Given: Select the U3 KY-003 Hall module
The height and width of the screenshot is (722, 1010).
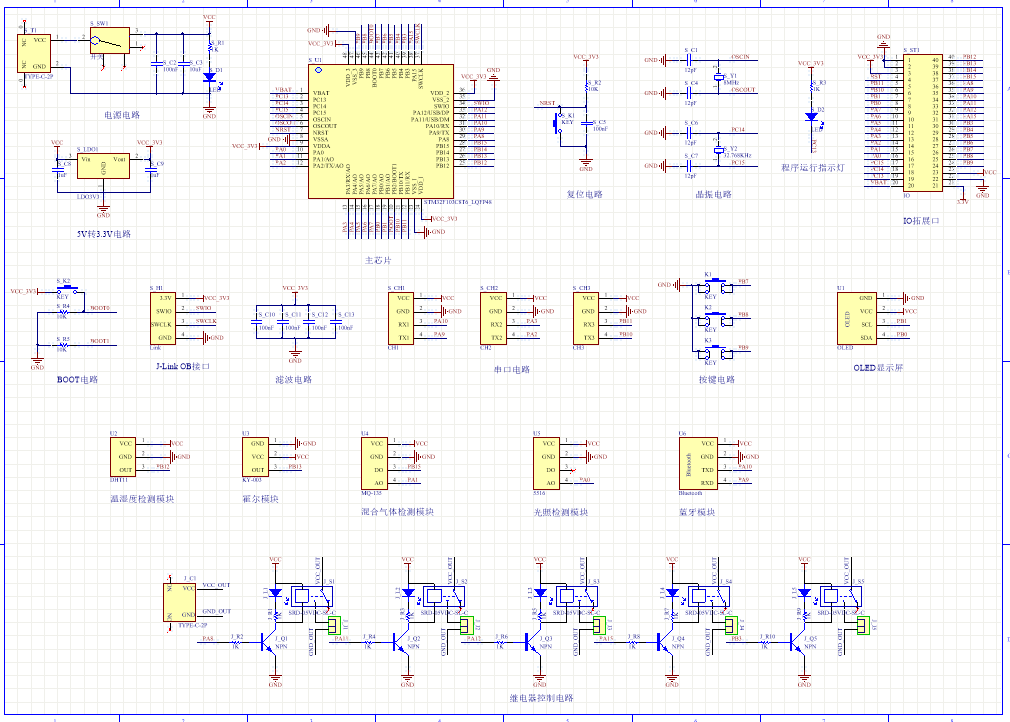Looking at the screenshot, I should (x=255, y=457).
